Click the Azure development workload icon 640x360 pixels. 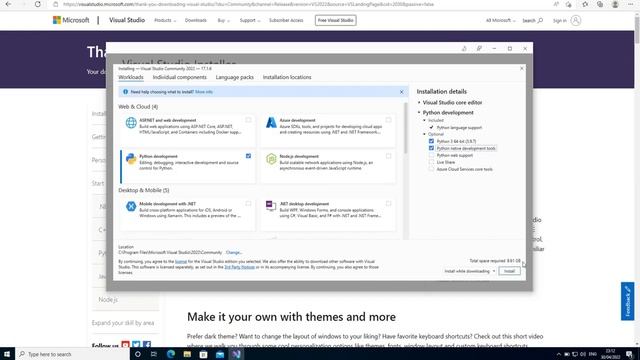click(x=271, y=122)
